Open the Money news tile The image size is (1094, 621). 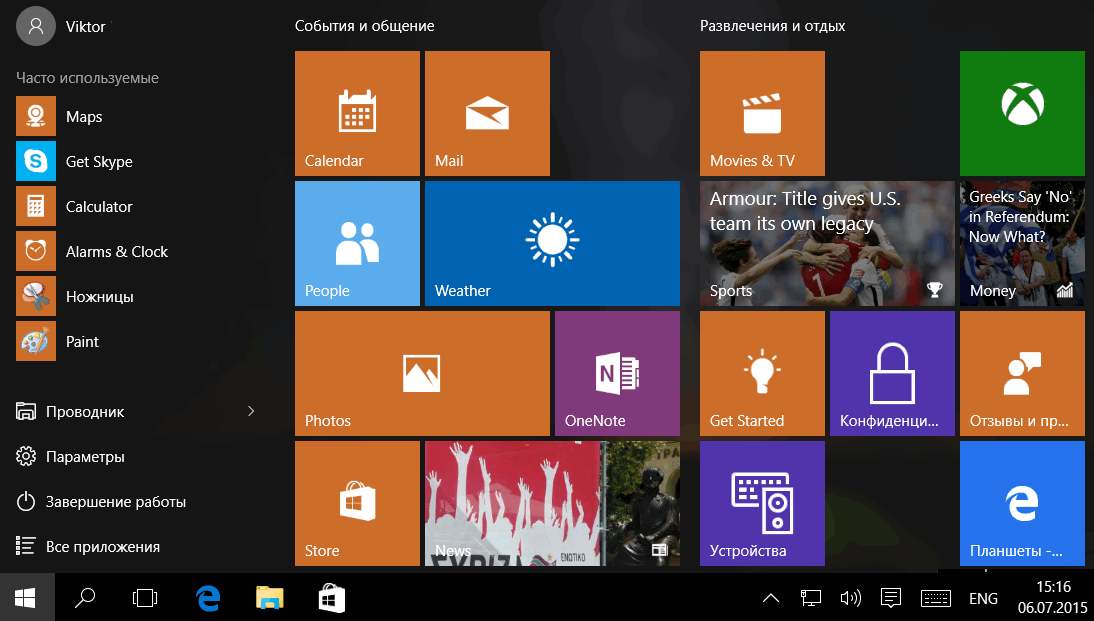pyautogui.click(x=1022, y=244)
